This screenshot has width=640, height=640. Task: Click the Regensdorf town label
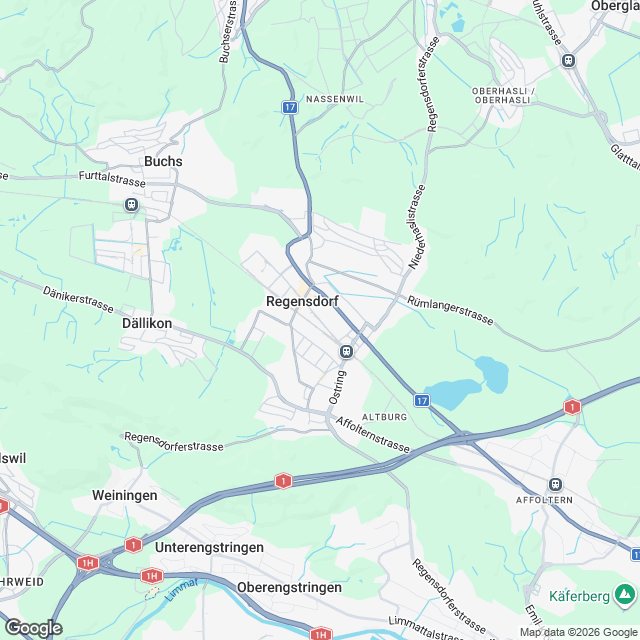pos(302,302)
